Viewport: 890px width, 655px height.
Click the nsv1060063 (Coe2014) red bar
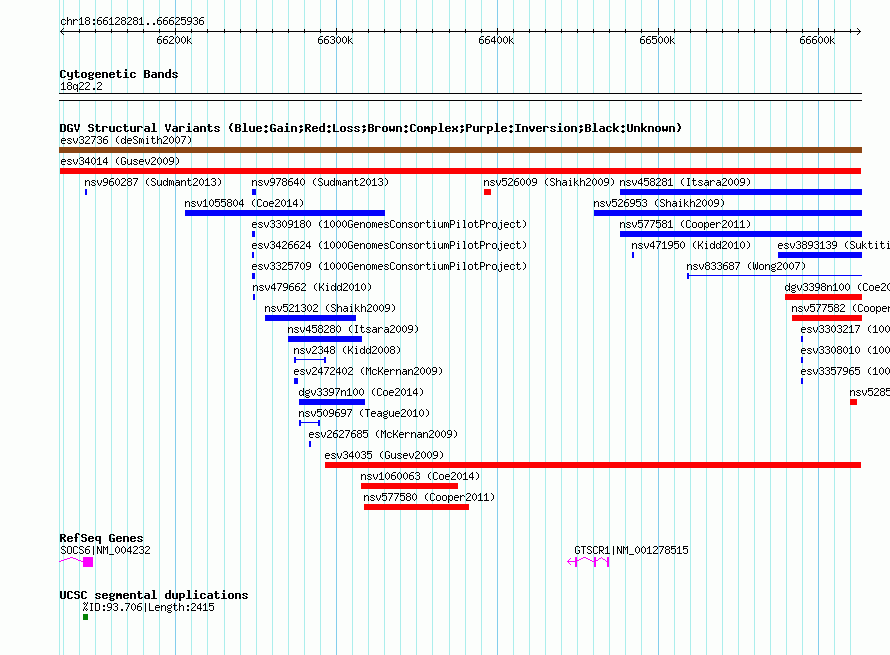click(409, 486)
